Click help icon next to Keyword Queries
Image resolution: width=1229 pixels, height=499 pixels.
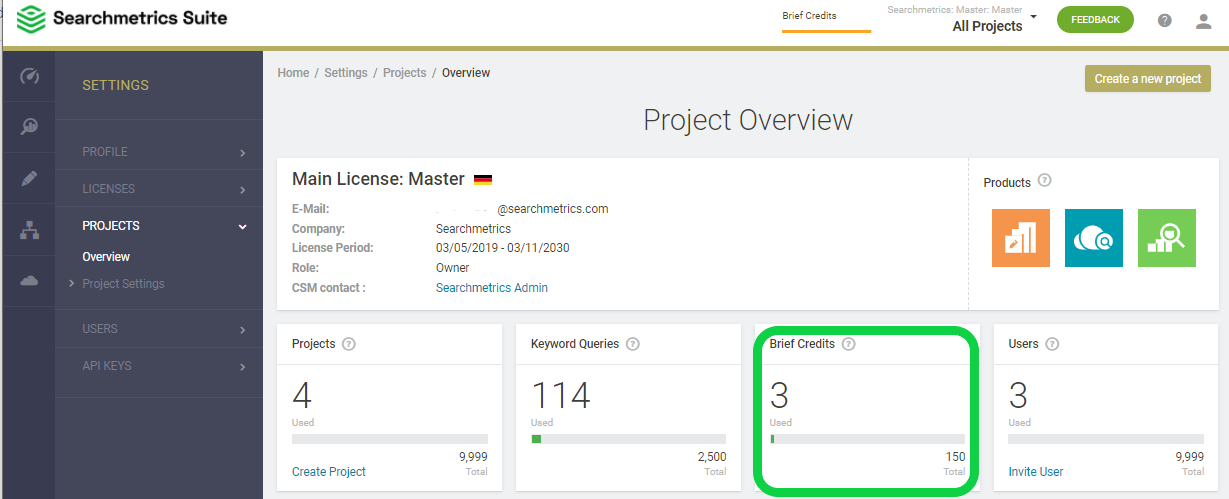[x=633, y=344]
